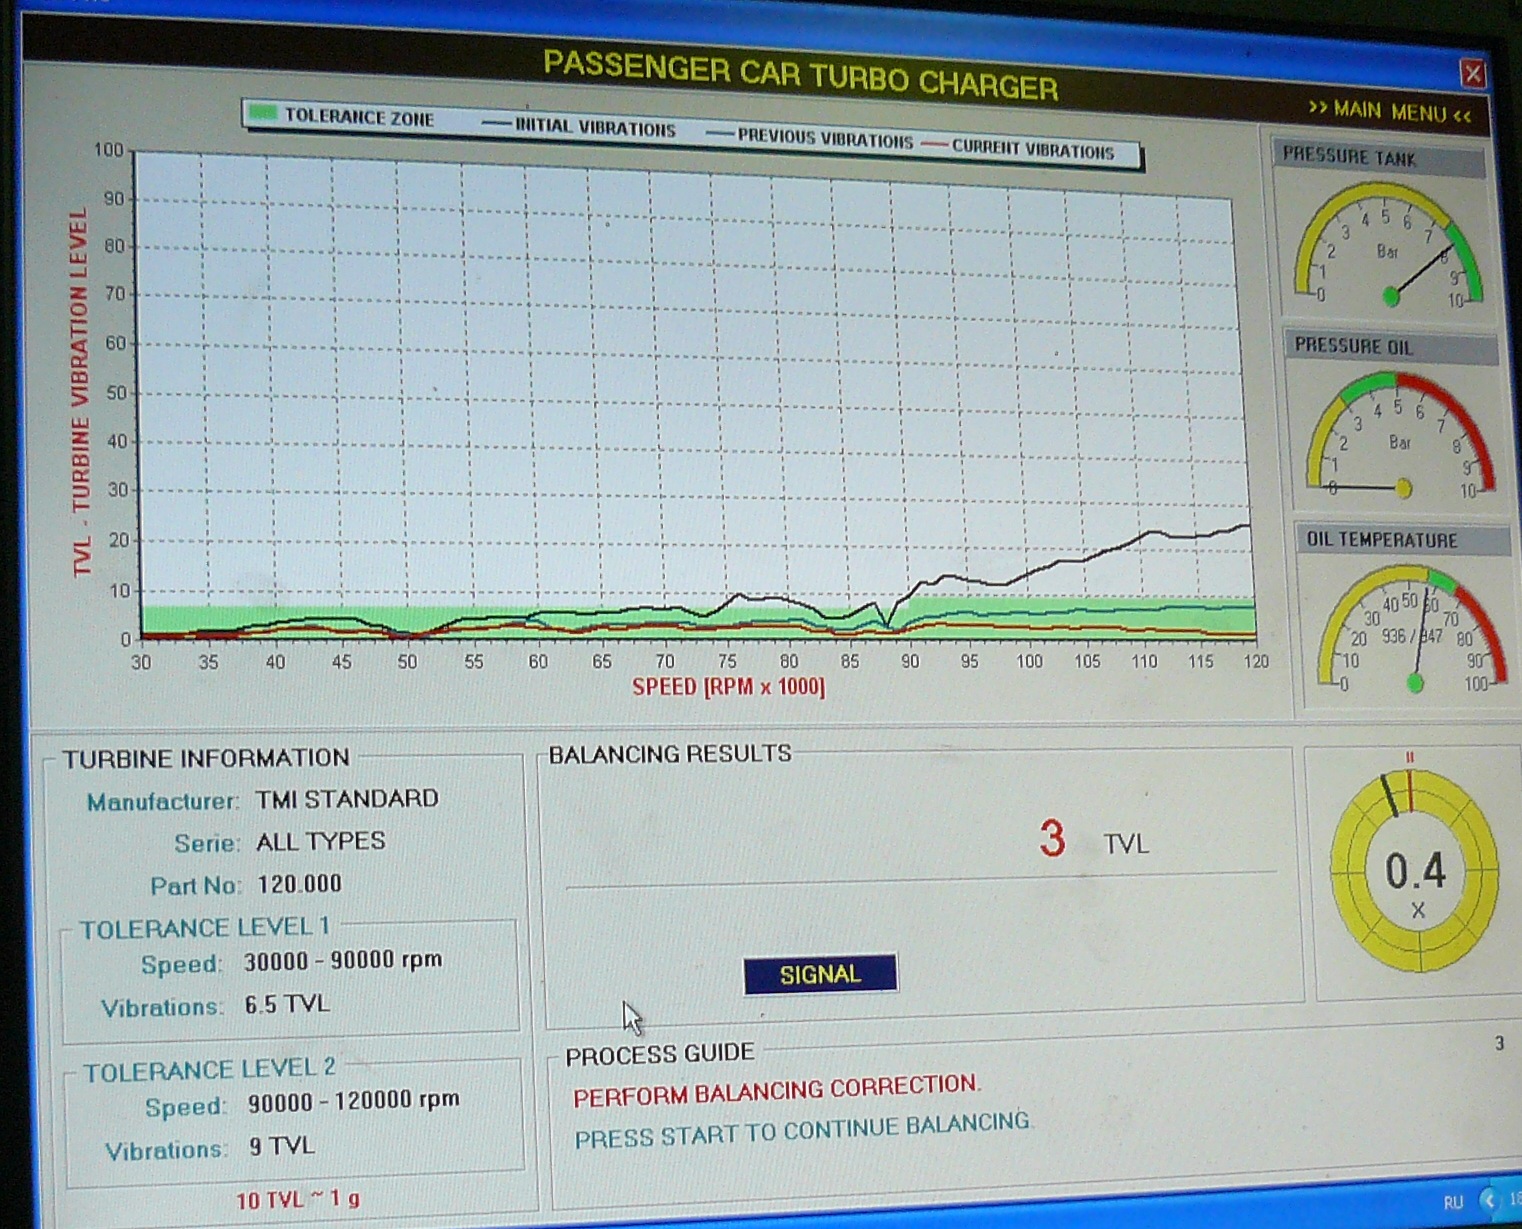Click the "TVL - TURBINE VIBRATION LEVEL" axis label
1522x1229 pixels.
80,392
